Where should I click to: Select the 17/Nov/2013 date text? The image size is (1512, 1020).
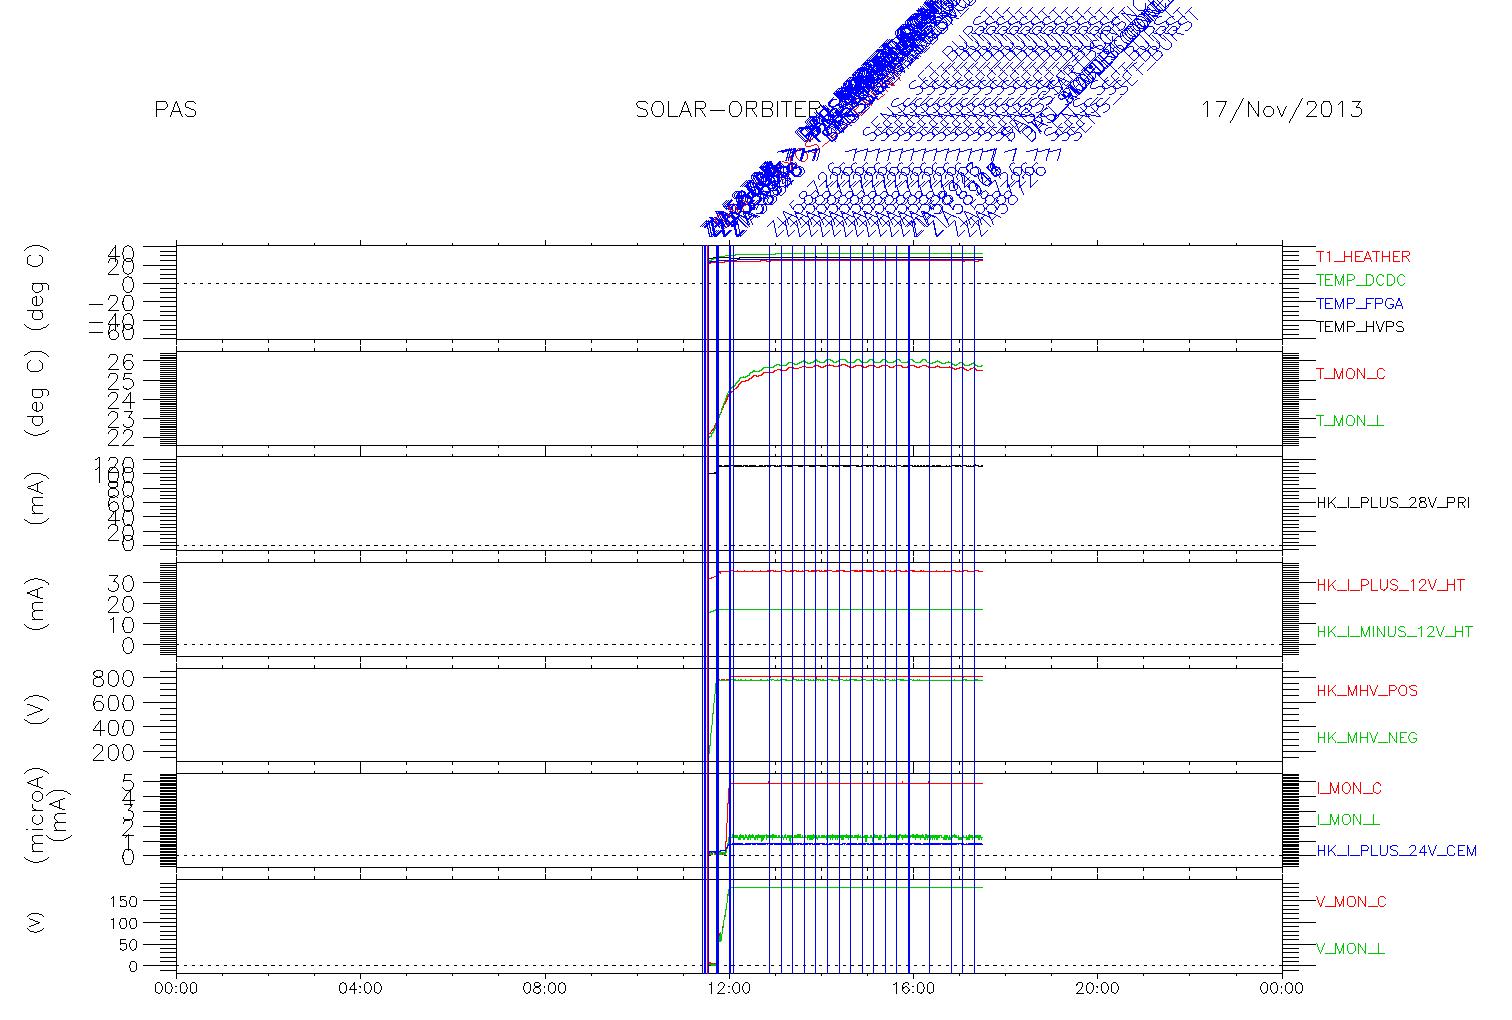click(x=1282, y=109)
